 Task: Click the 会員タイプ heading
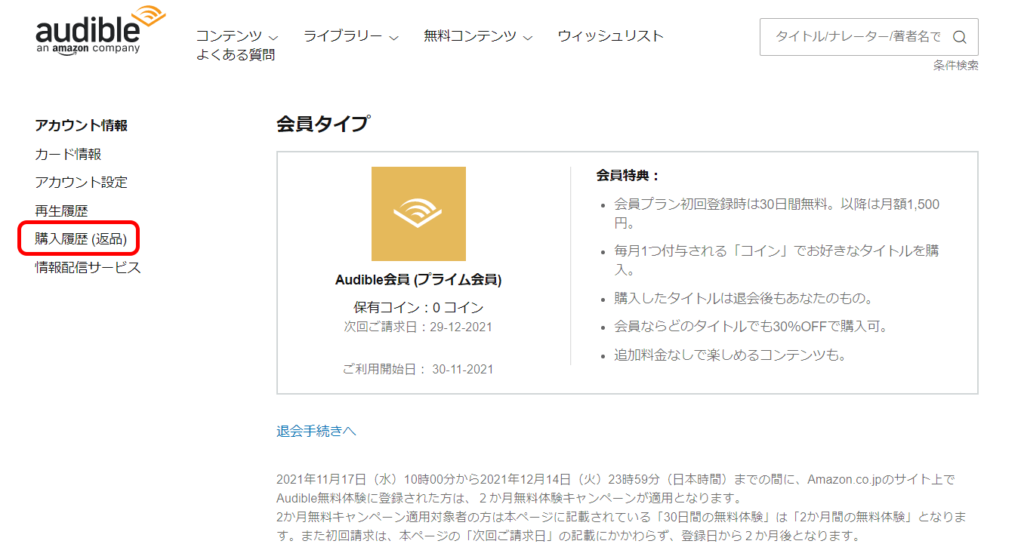click(x=323, y=123)
